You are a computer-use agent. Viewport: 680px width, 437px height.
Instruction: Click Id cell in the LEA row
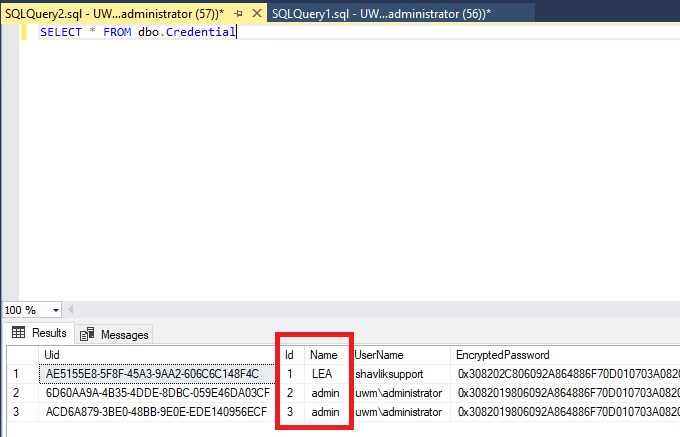pyautogui.click(x=290, y=374)
